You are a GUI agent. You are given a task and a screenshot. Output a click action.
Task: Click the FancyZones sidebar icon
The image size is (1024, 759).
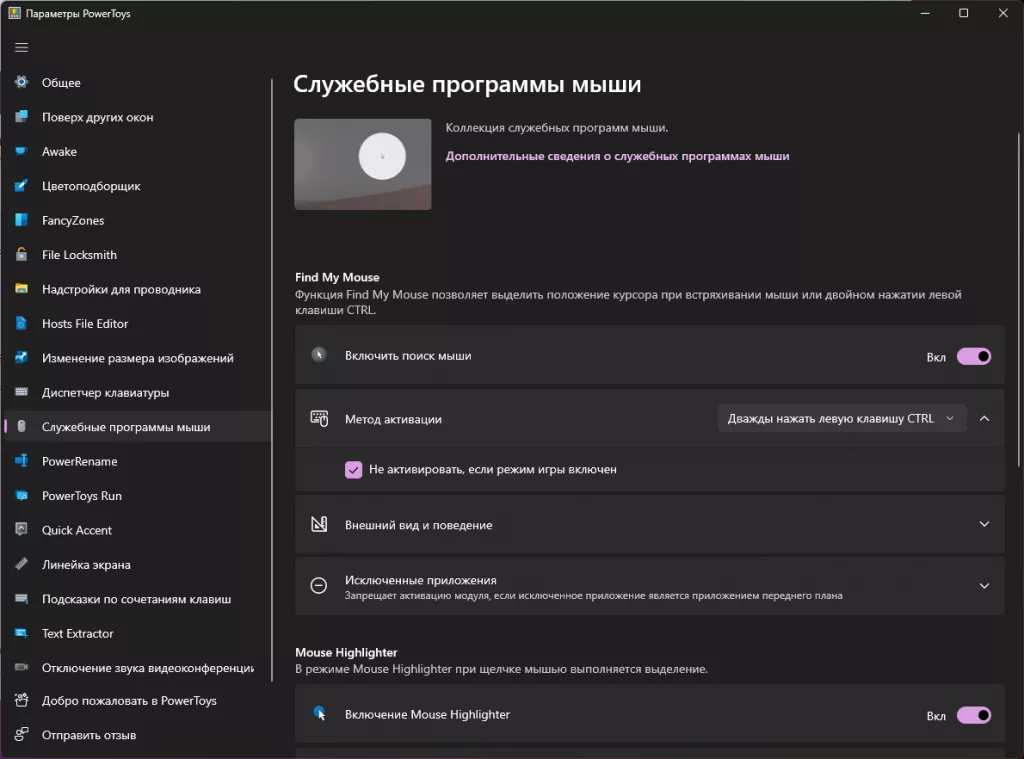tap(21, 220)
